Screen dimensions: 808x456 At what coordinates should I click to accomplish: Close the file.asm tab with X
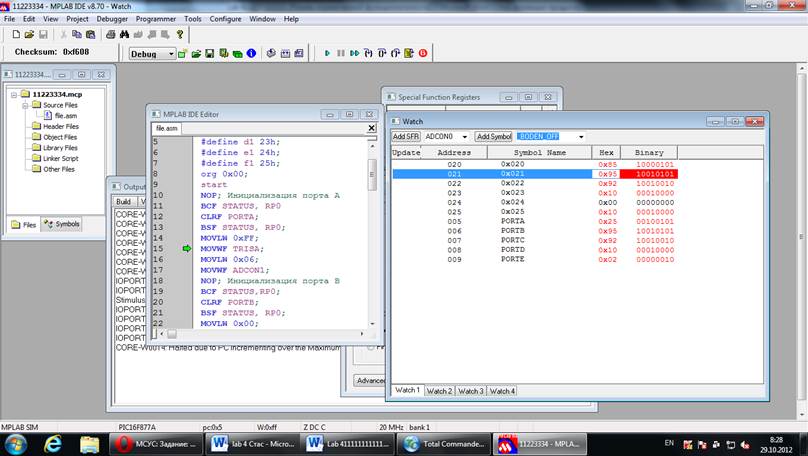(372, 128)
